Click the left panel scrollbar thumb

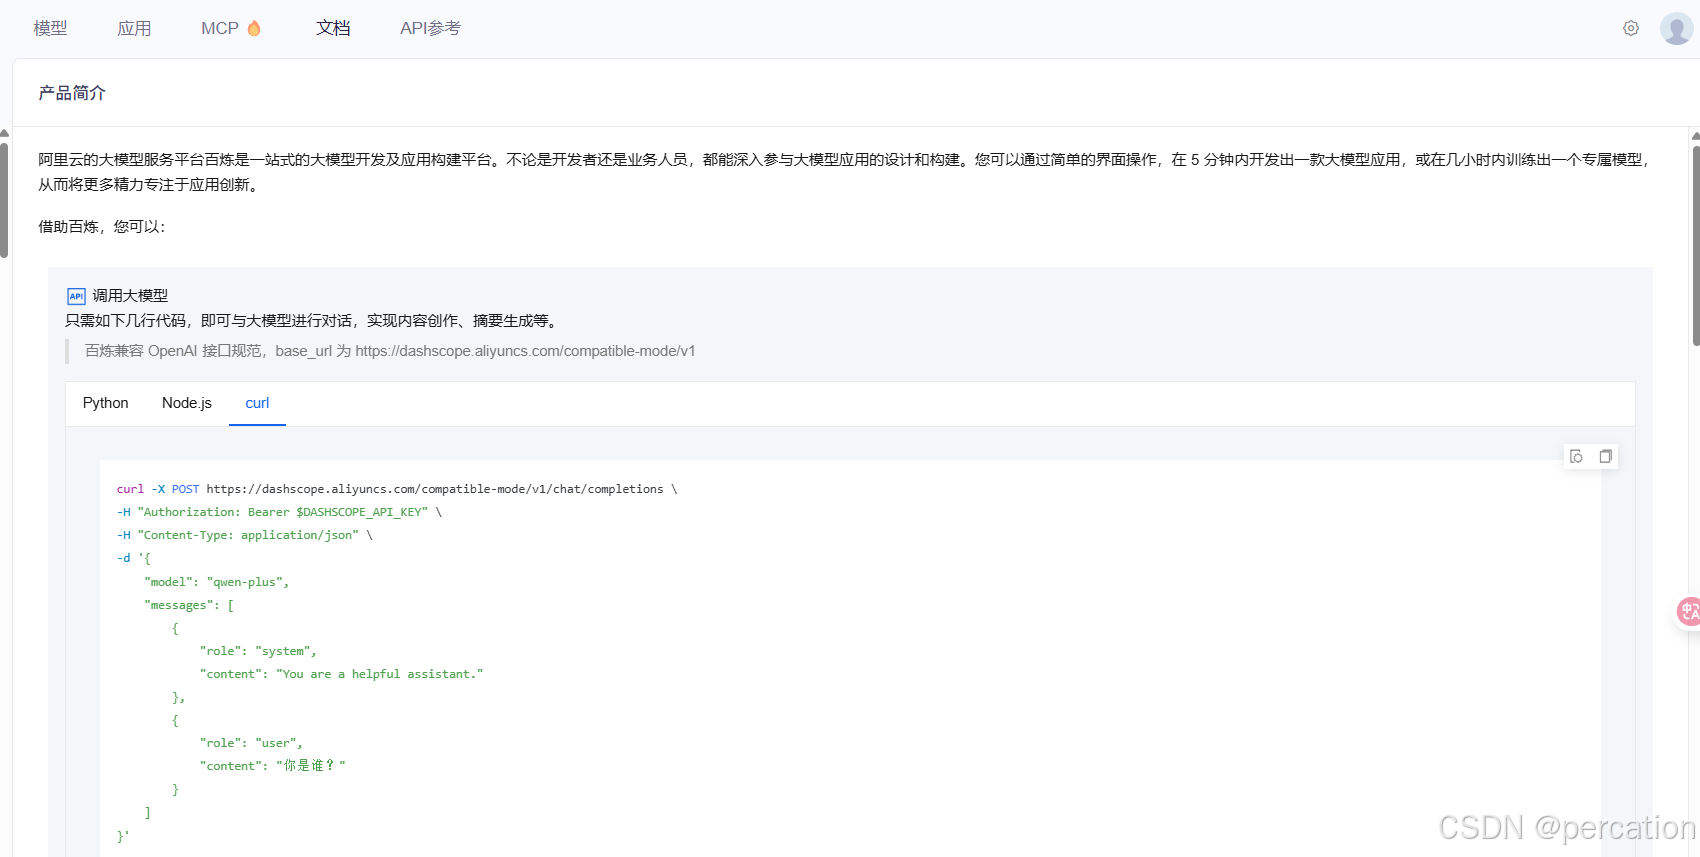pyautogui.click(x=4, y=200)
